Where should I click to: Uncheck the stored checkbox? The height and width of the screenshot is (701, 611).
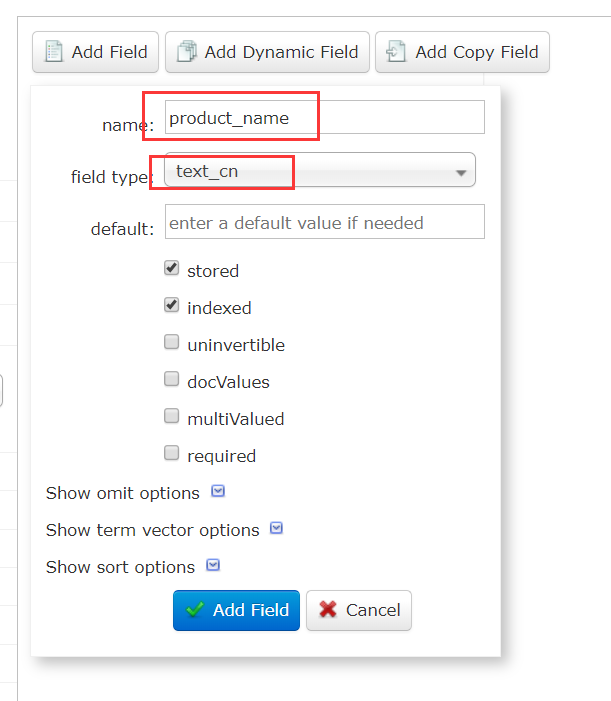coord(171,268)
